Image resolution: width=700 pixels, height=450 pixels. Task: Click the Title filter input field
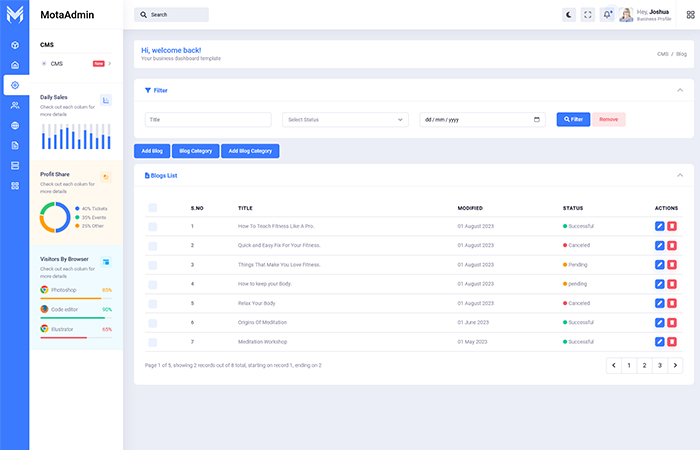coord(208,120)
